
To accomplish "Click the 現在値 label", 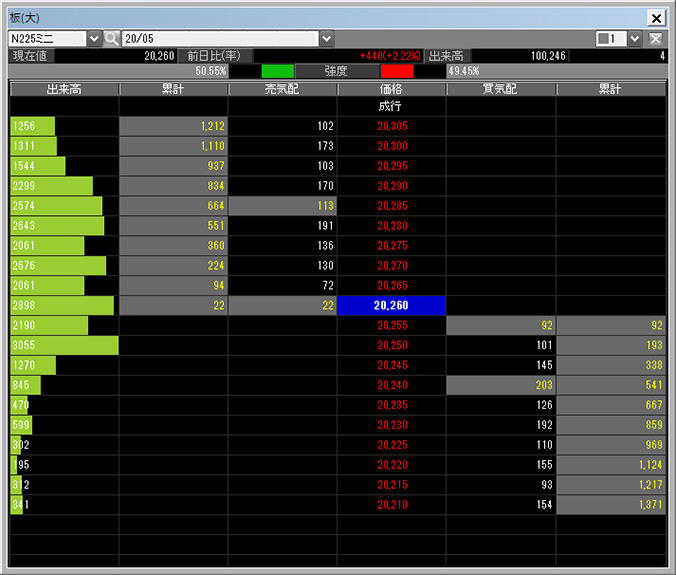I will [x=30, y=56].
